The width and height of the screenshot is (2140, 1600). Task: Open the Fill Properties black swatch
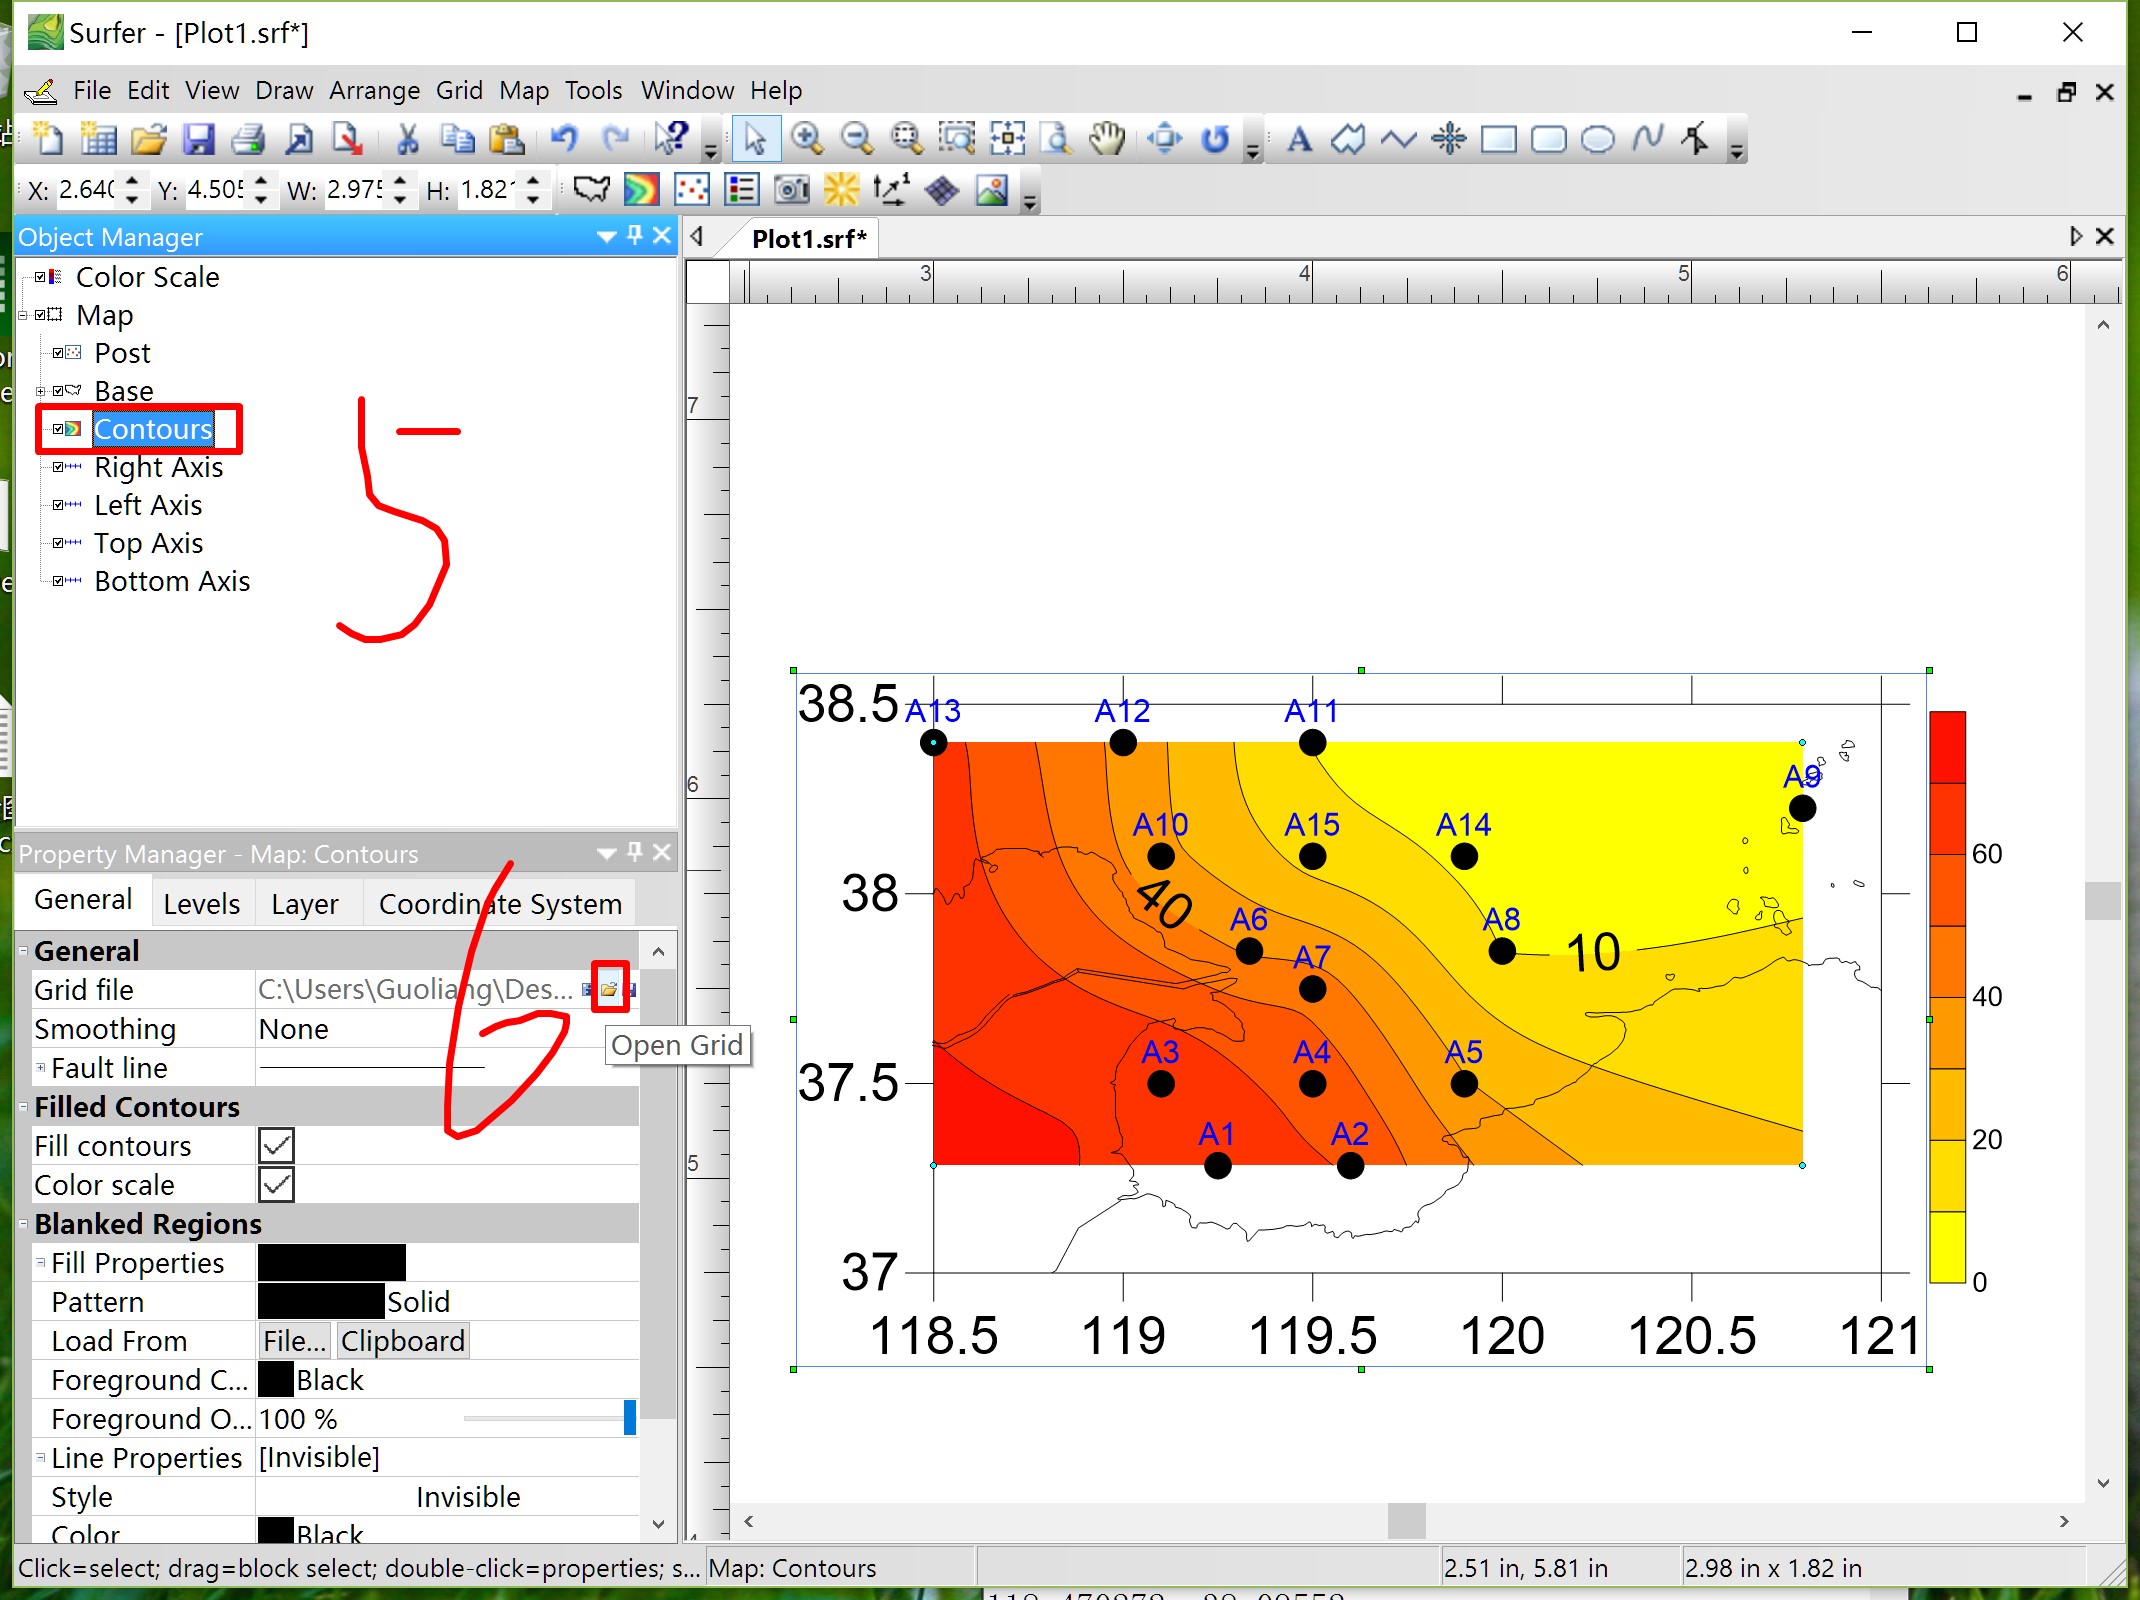click(x=332, y=1263)
